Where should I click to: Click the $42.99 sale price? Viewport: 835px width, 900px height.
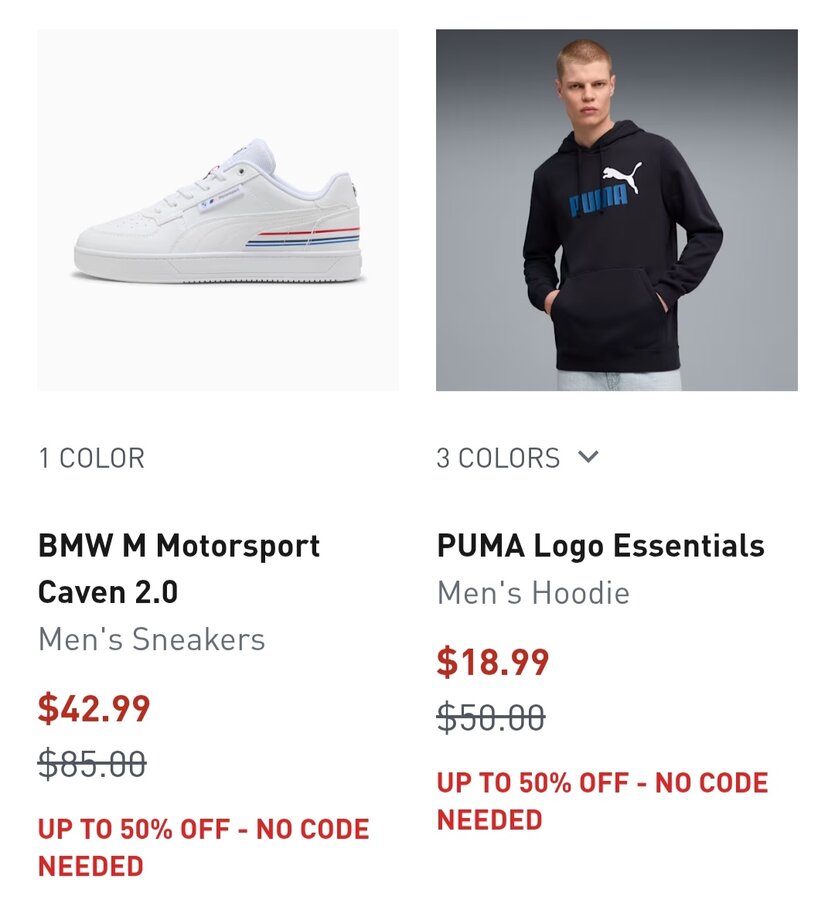click(94, 708)
